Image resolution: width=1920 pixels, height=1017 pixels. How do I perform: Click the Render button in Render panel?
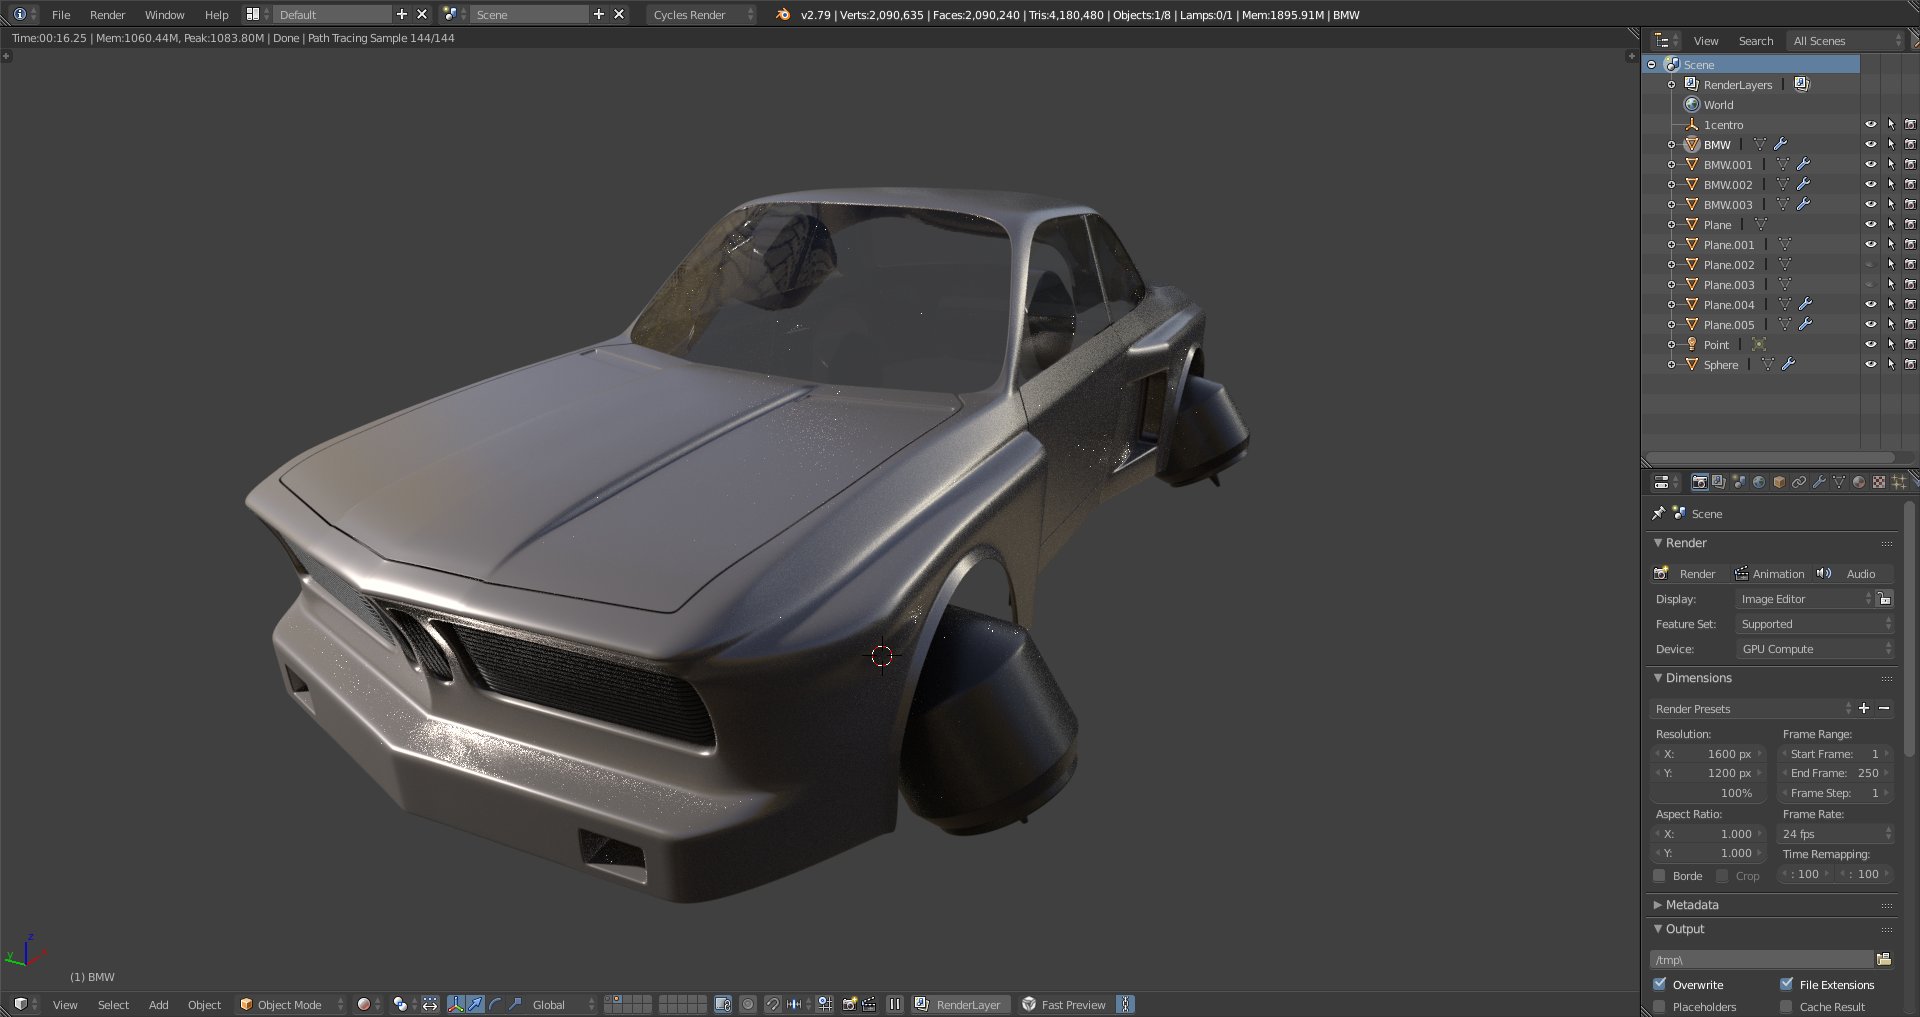coord(1689,573)
